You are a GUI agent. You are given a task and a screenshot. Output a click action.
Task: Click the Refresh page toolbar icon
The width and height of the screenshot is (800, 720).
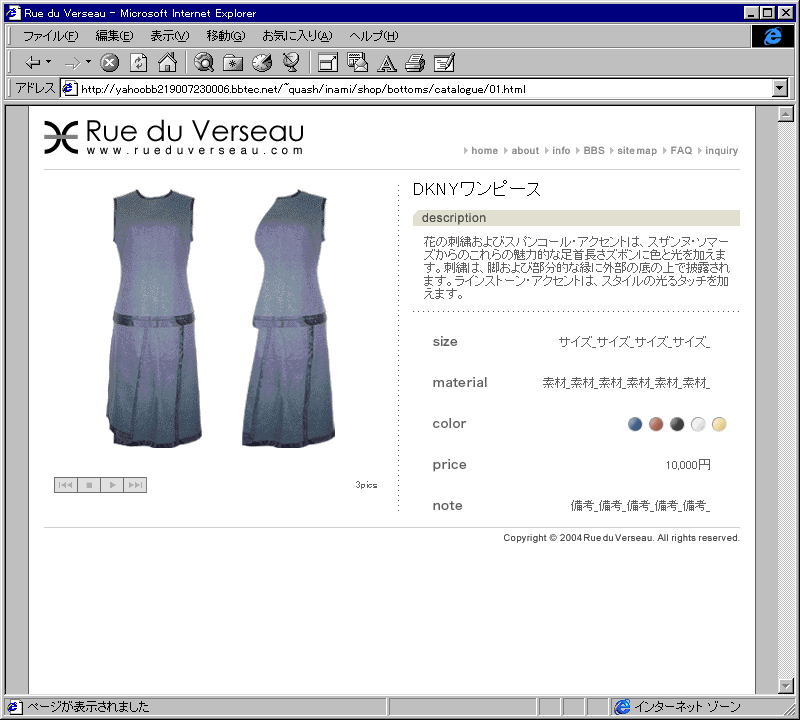coord(138,63)
